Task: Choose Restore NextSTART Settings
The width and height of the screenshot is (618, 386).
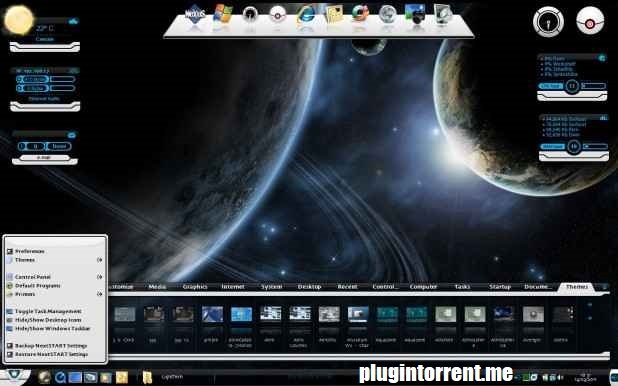Action: (47, 354)
